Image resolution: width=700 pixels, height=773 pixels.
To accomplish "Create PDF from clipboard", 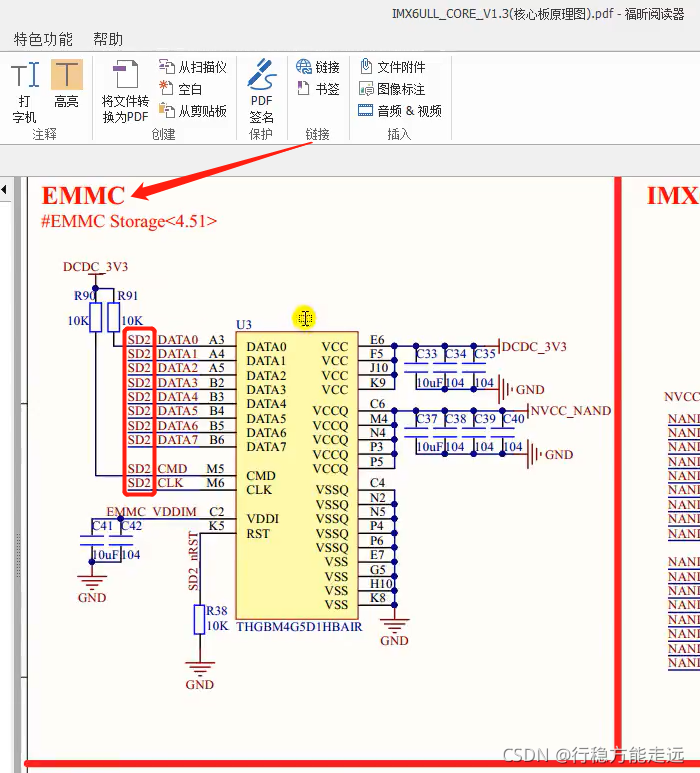I will point(193,111).
